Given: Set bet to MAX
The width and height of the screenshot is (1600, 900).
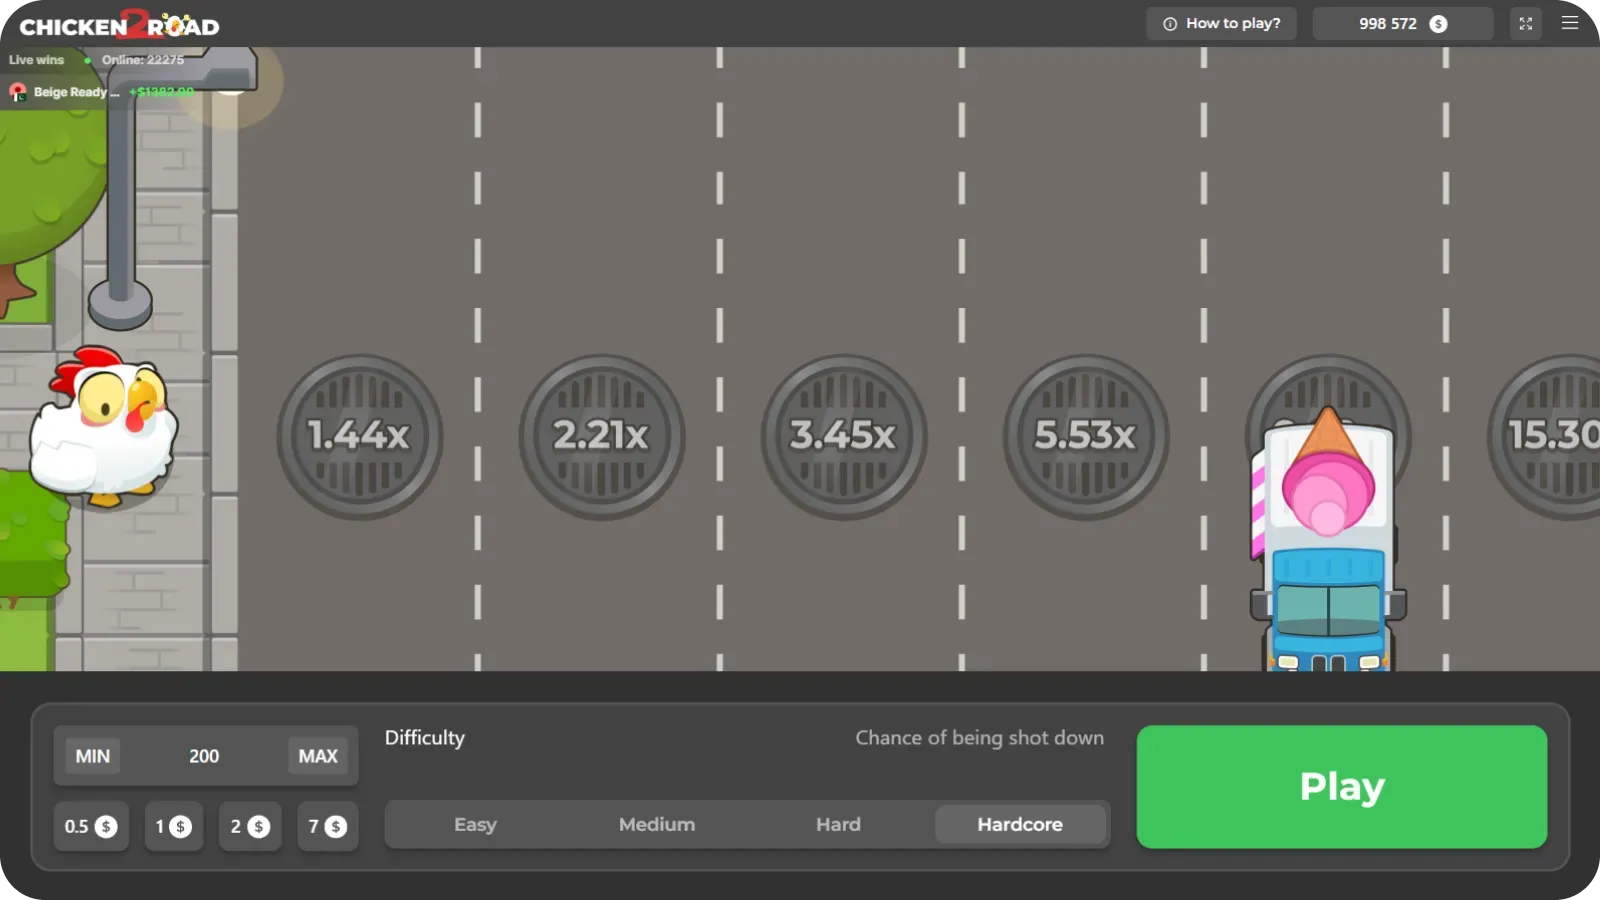Looking at the screenshot, I should coord(318,756).
